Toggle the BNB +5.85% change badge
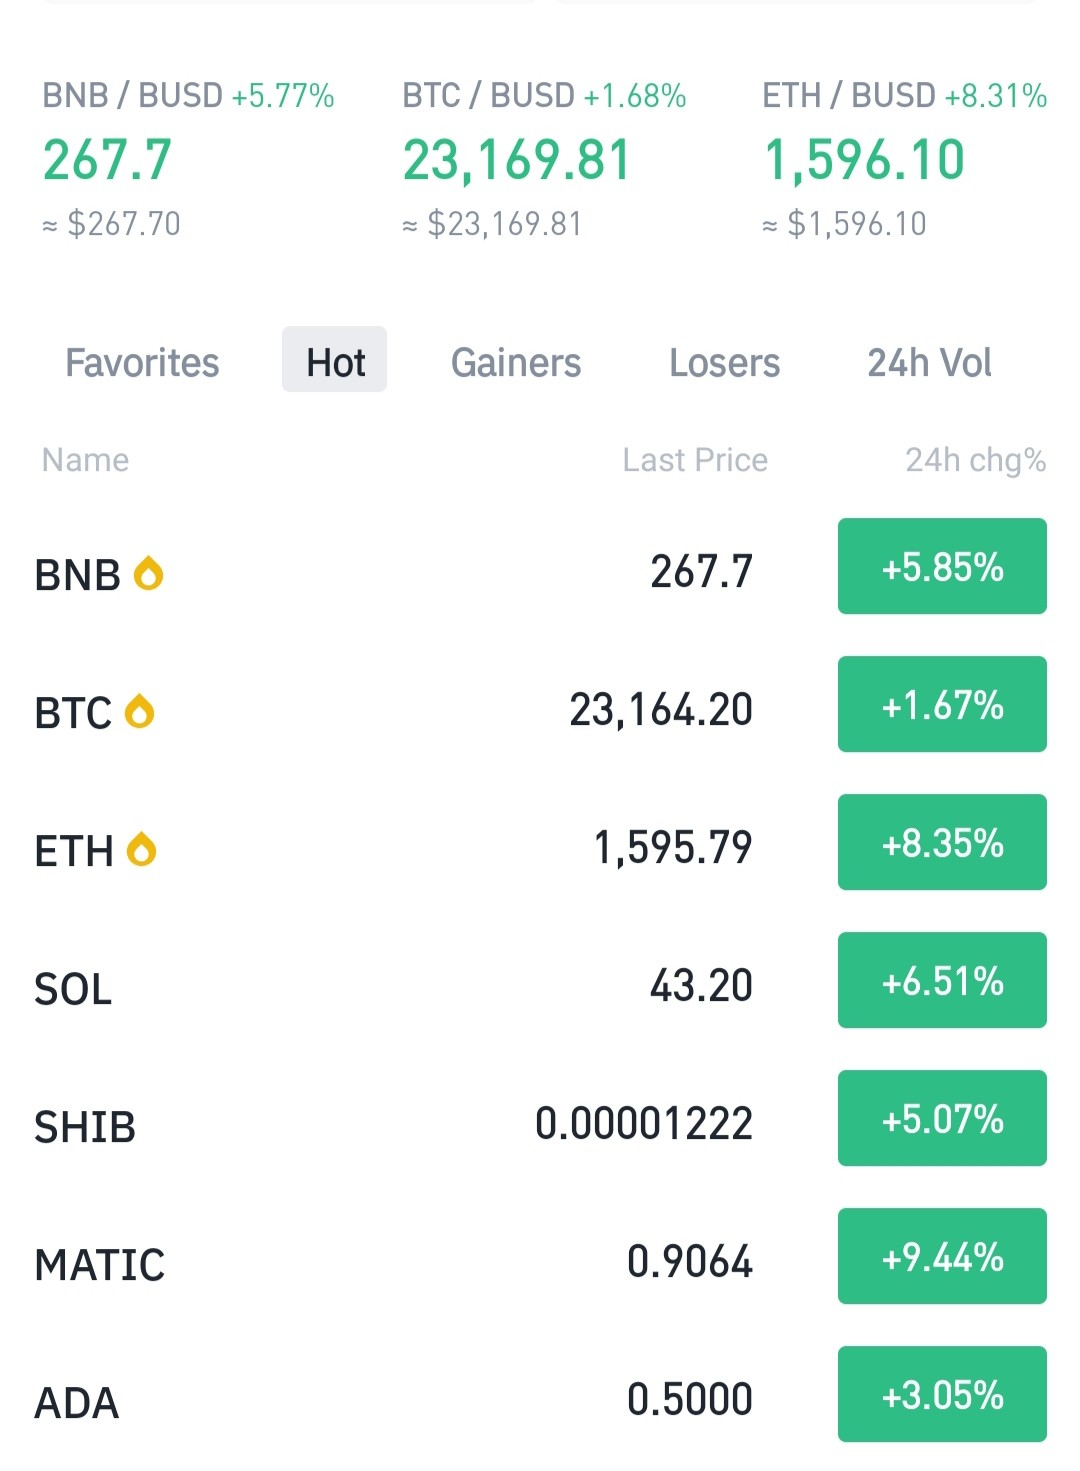Viewport: 1080px width, 1471px height. pos(942,566)
